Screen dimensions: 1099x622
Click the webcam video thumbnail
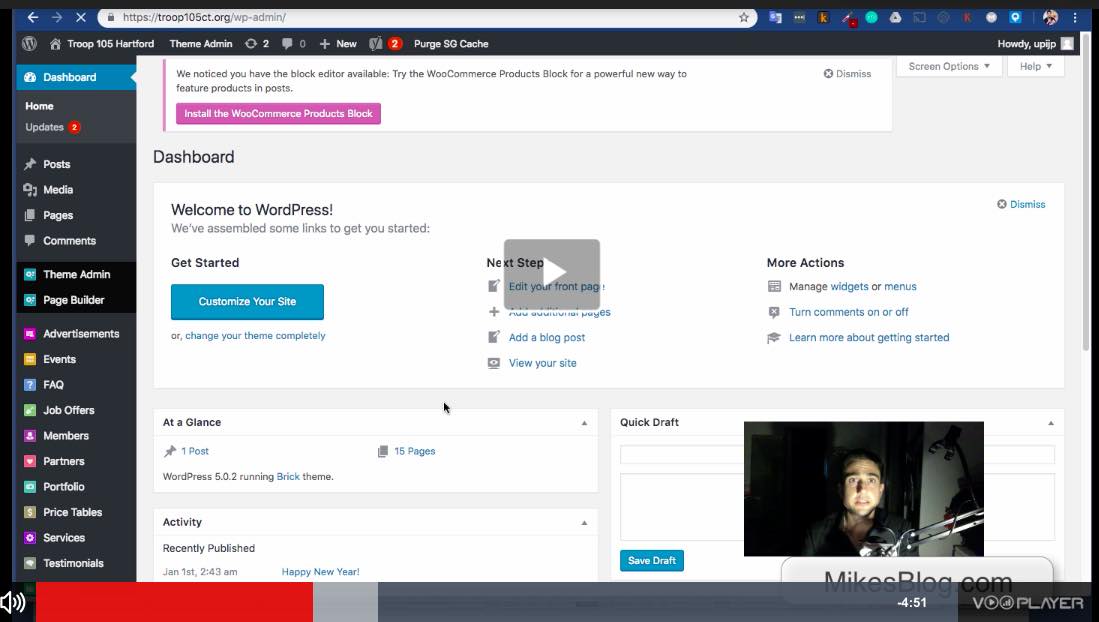[864, 489]
